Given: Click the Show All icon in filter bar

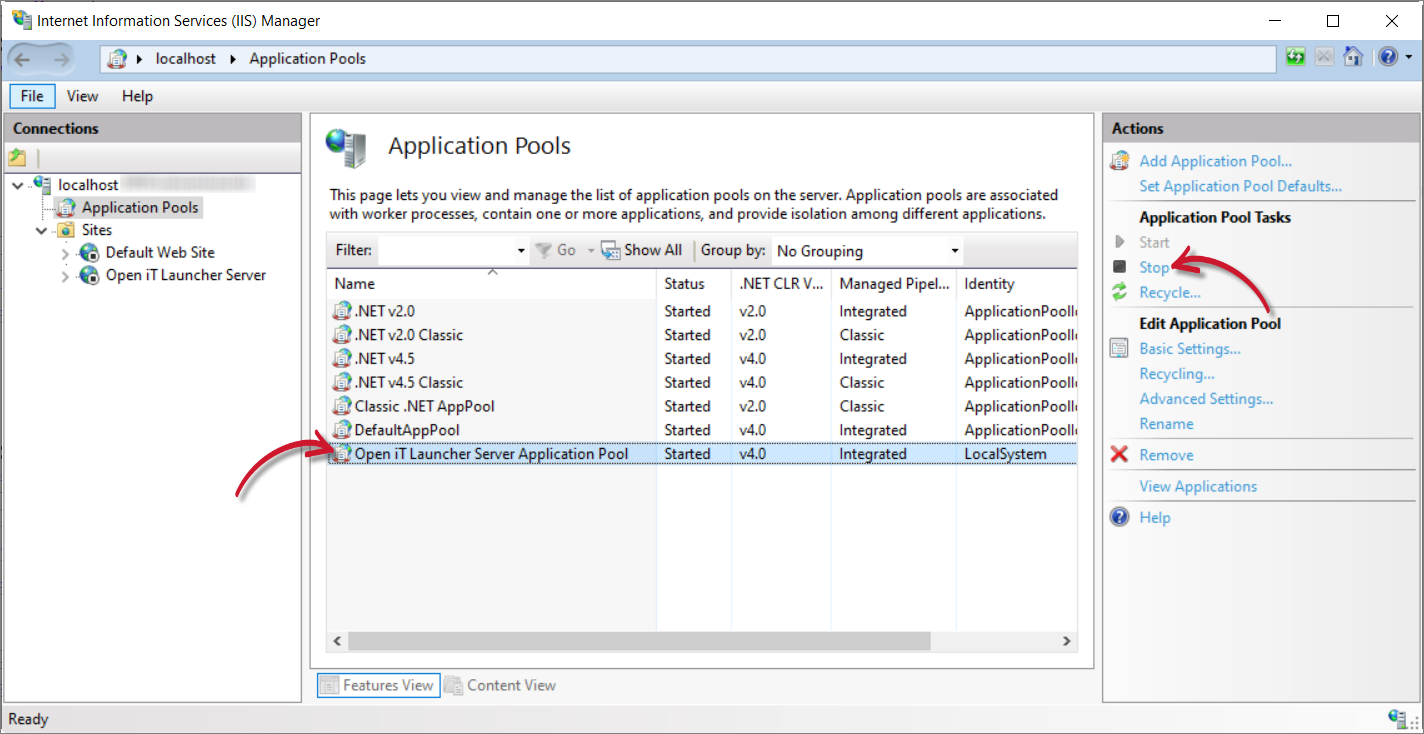Looking at the screenshot, I should [x=611, y=250].
